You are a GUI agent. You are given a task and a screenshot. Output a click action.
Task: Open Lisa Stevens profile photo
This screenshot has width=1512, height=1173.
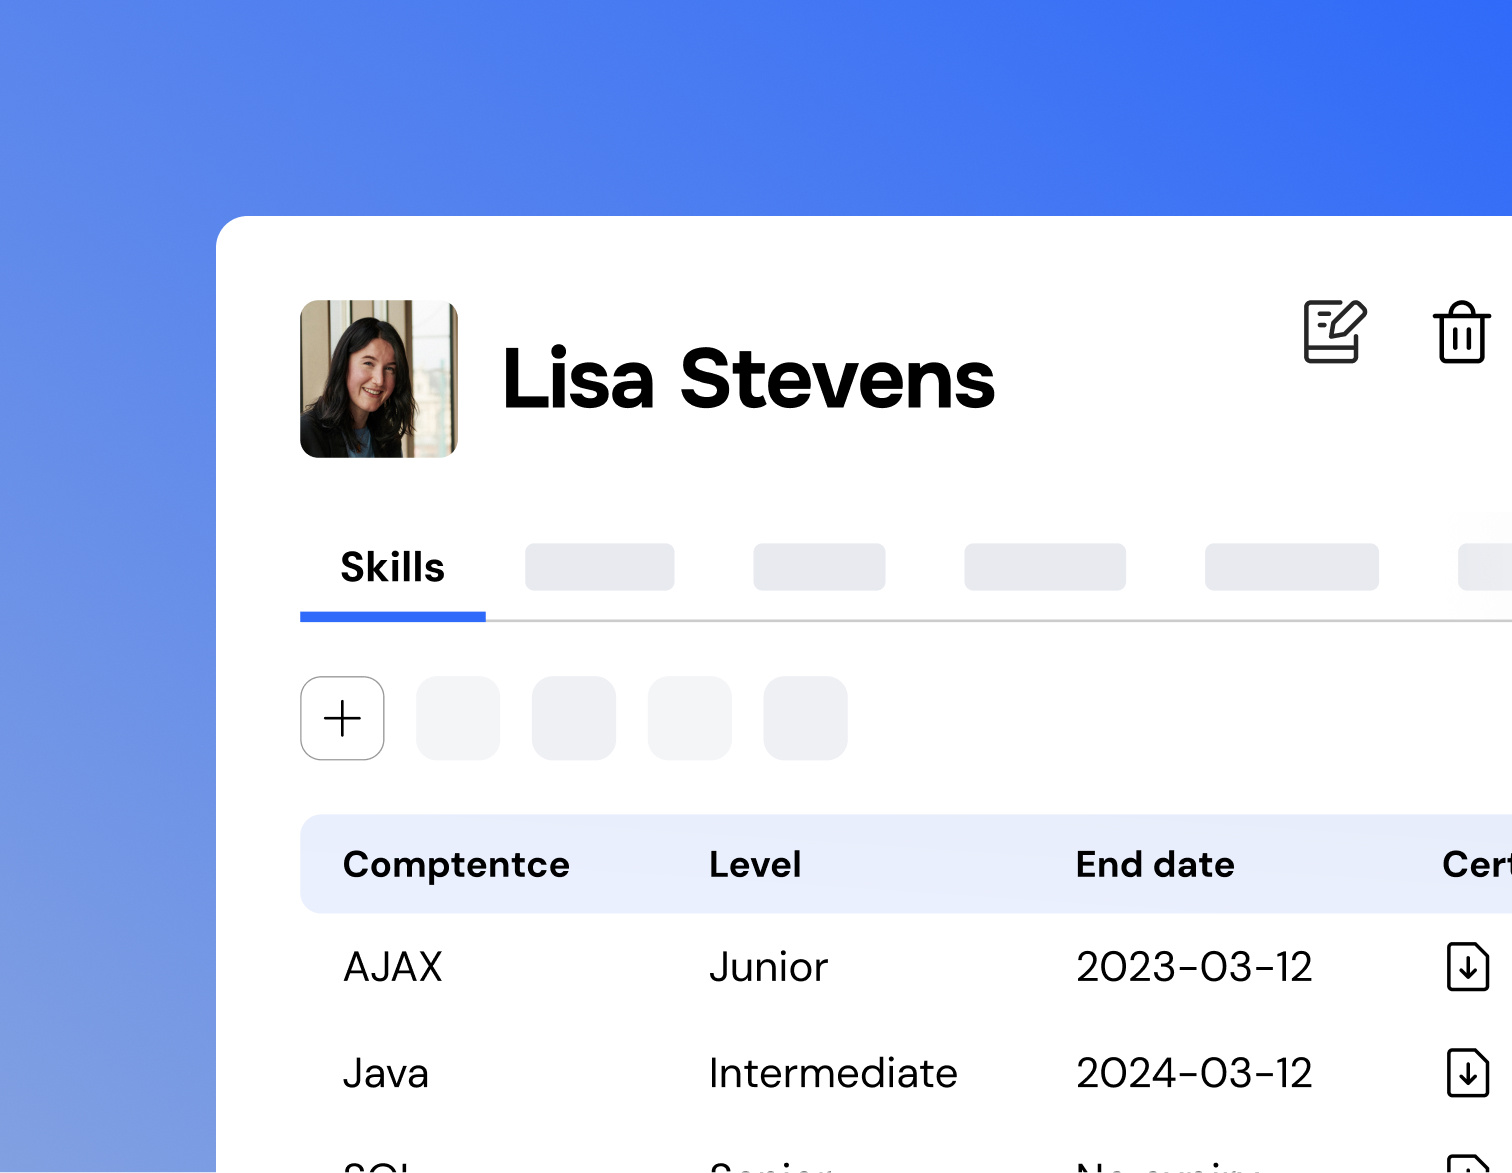coord(379,379)
